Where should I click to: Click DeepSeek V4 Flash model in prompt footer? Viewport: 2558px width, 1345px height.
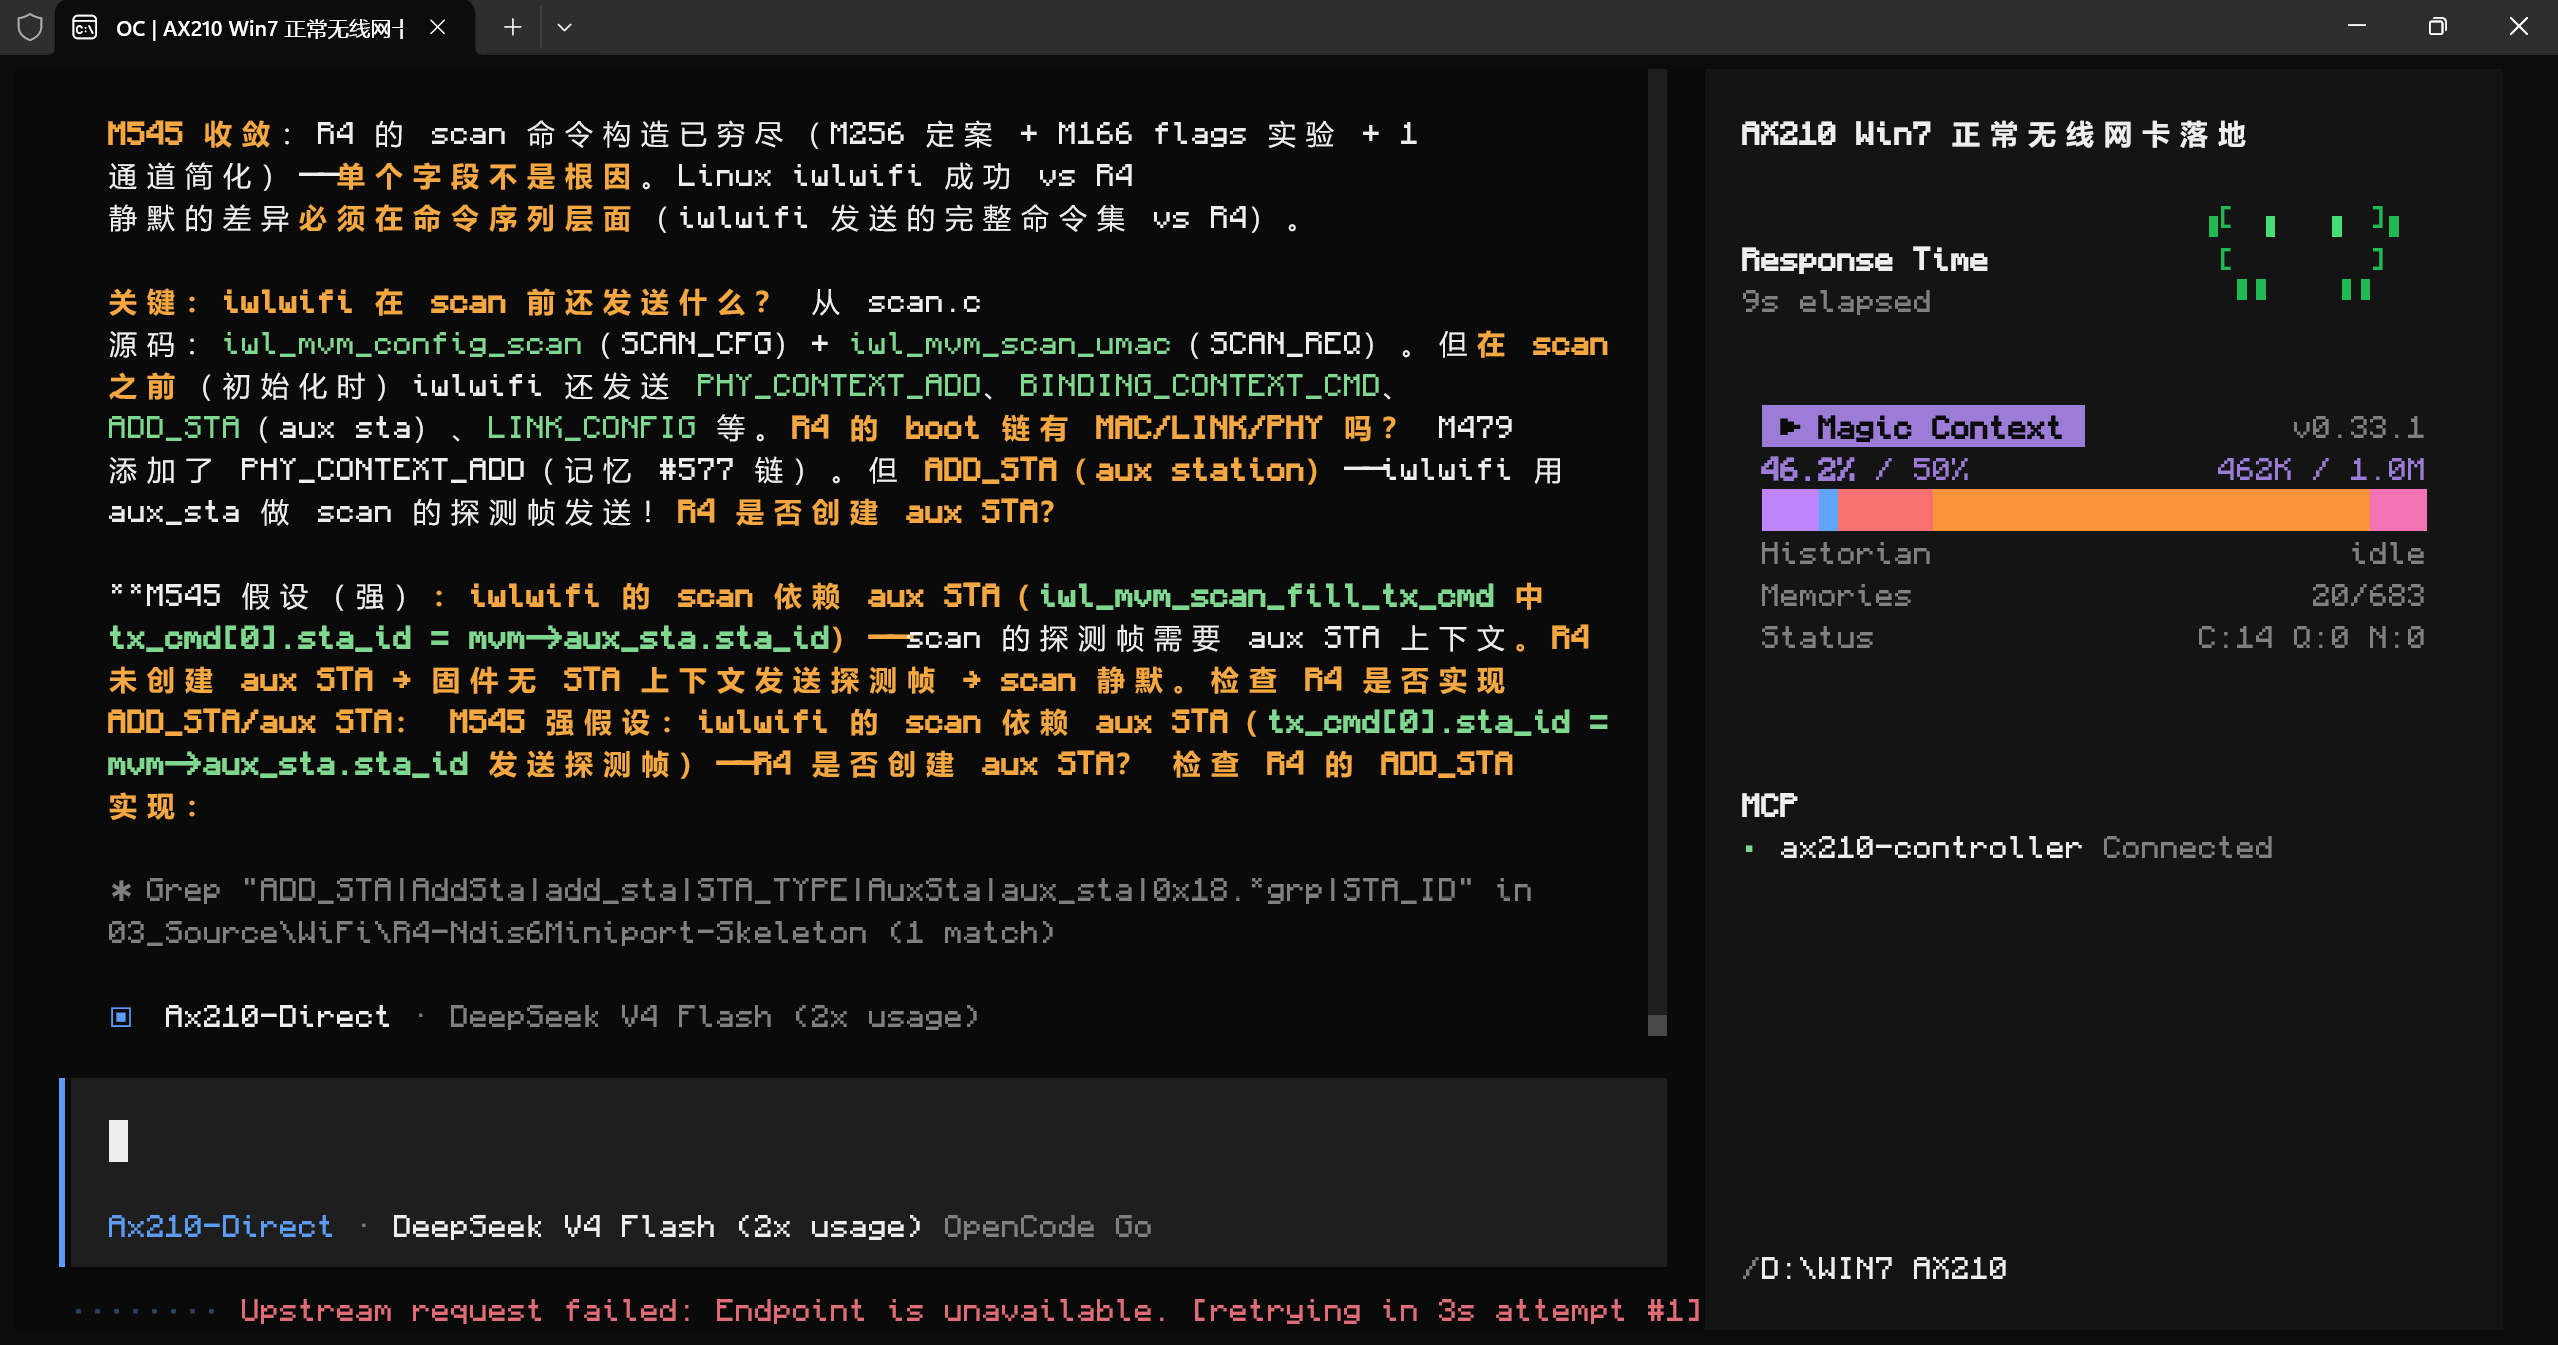click(656, 1226)
